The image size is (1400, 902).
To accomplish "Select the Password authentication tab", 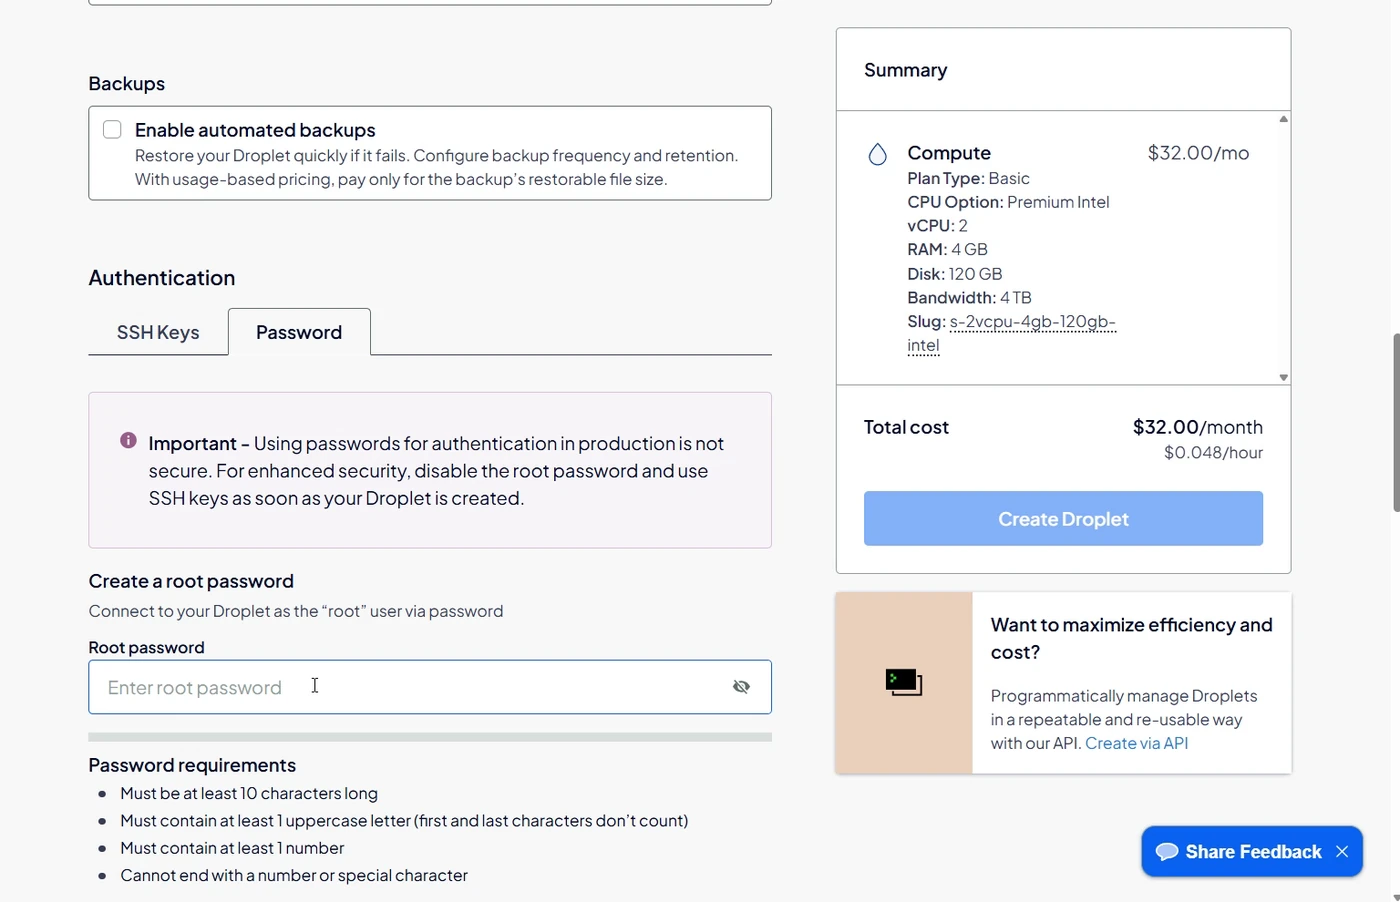I will click(299, 332).
